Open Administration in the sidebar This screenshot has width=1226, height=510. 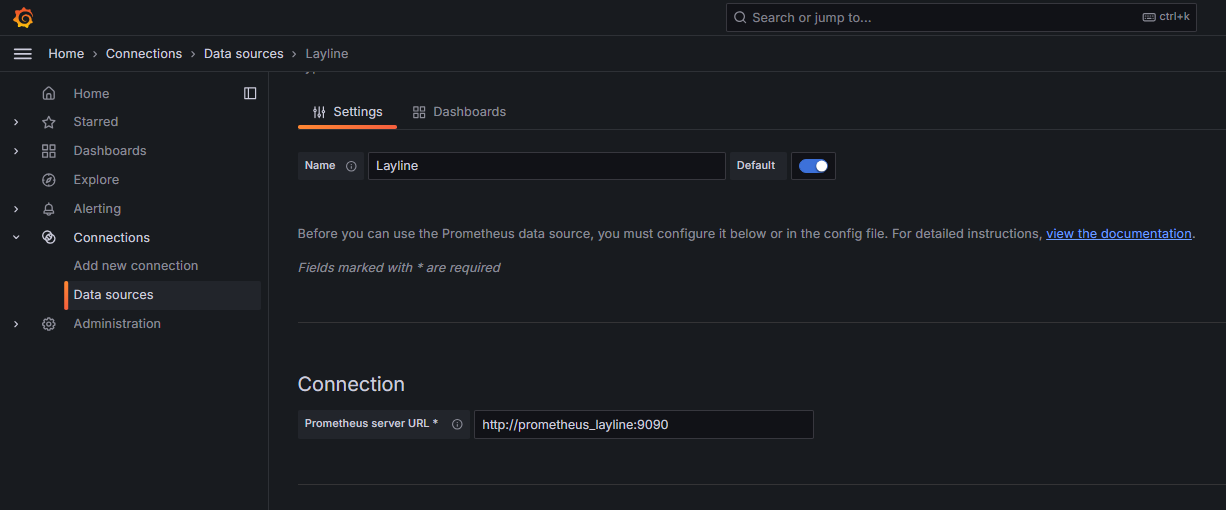tap(117, 324)
